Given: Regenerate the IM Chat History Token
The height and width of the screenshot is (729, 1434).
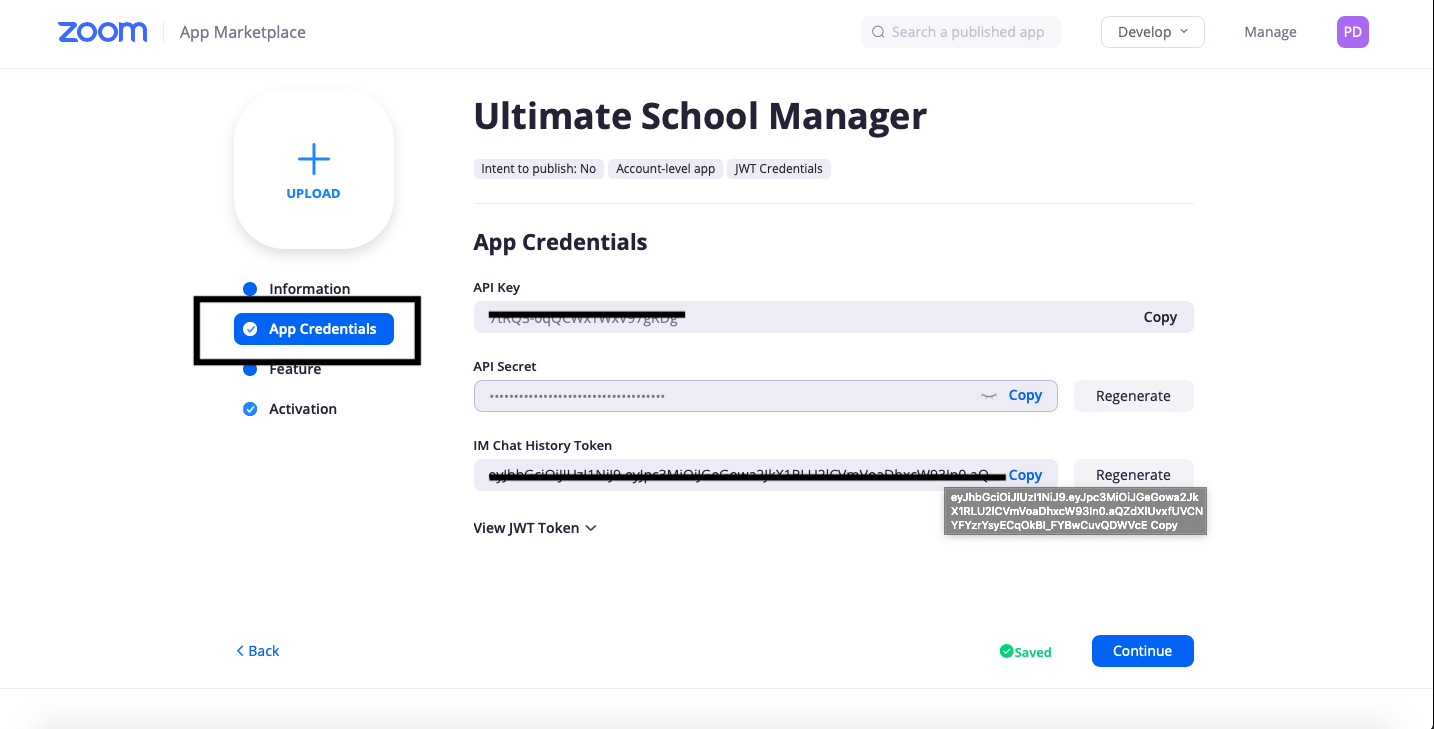Looking at the screenshot, I should [1133, 475].
